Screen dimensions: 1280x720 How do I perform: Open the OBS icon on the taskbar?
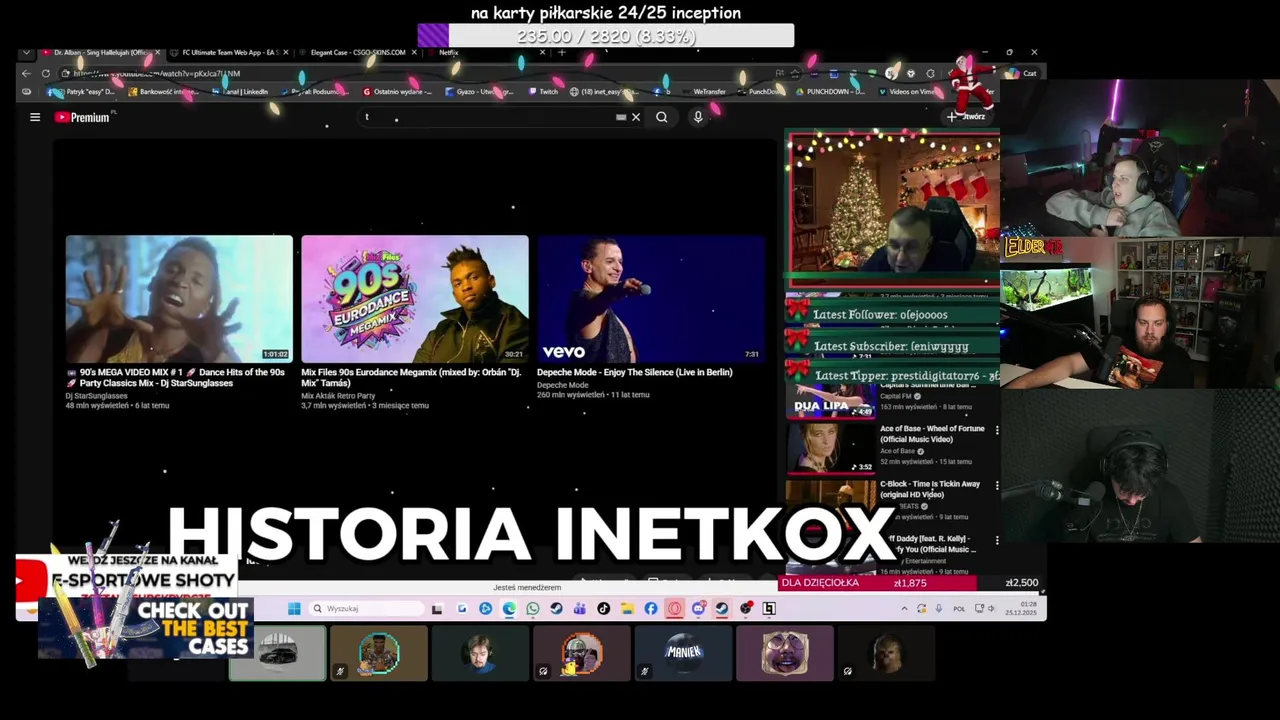click(x=746, y=608)
